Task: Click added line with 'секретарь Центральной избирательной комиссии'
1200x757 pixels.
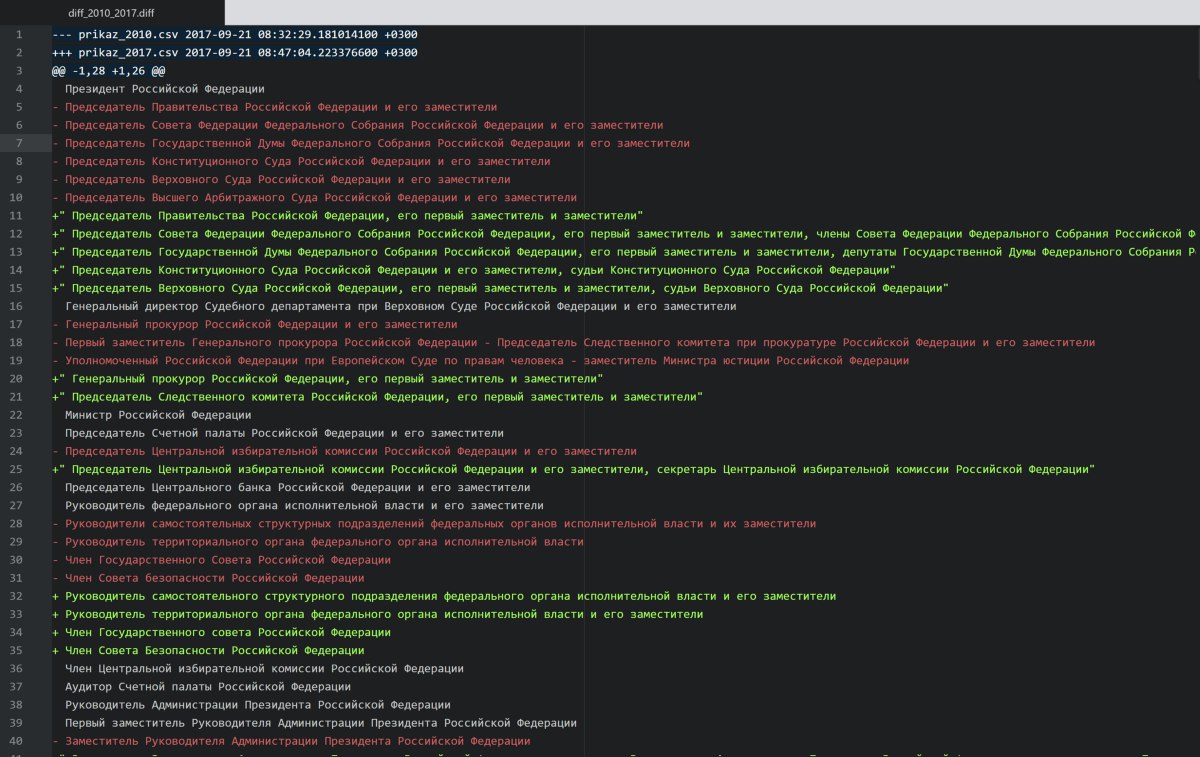Action: [574, 469]
